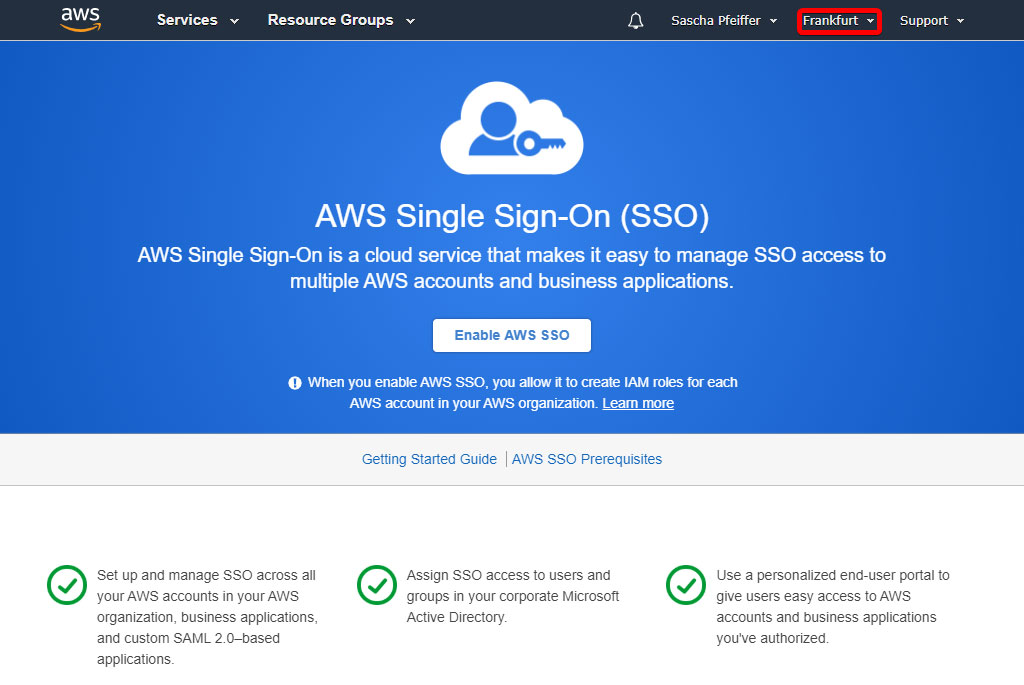
Task: Click the Learn more link
Action: click(638, 402)
